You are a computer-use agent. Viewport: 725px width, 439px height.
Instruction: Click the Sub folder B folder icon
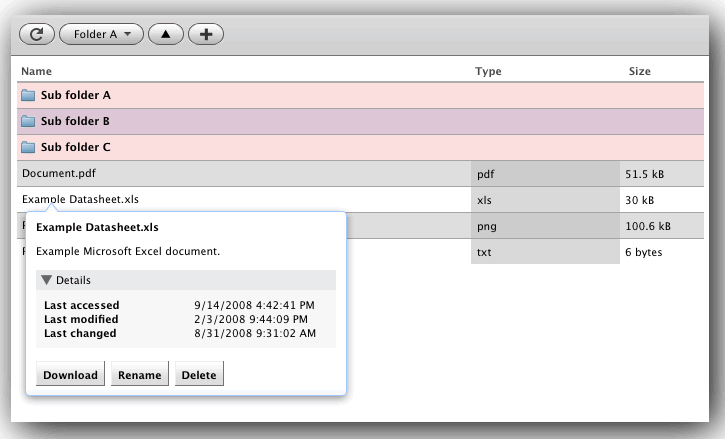[x=28, y=121]
